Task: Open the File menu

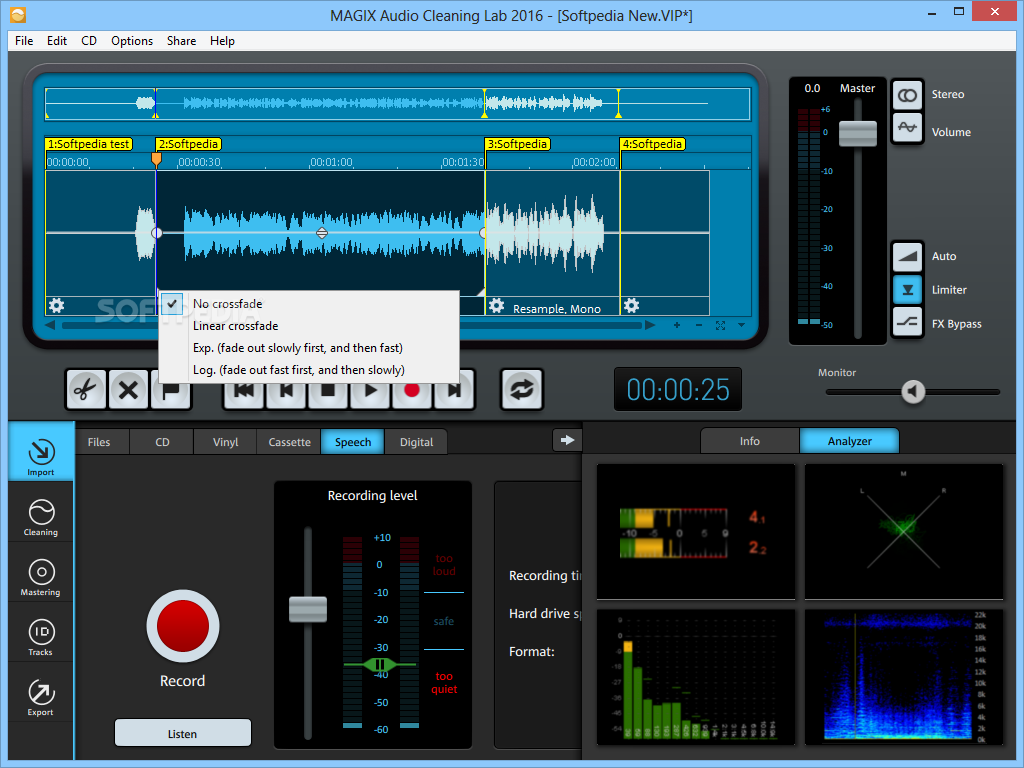Action: [x=24, y=40]
